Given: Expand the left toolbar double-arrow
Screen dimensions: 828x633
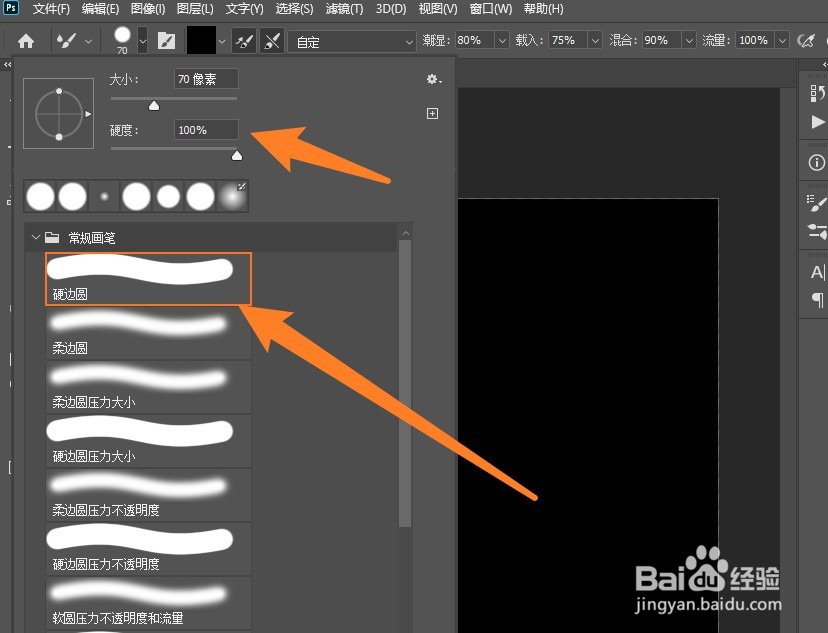Looking at the screenshot, I should pyautogui.click(x=7, y=64).
